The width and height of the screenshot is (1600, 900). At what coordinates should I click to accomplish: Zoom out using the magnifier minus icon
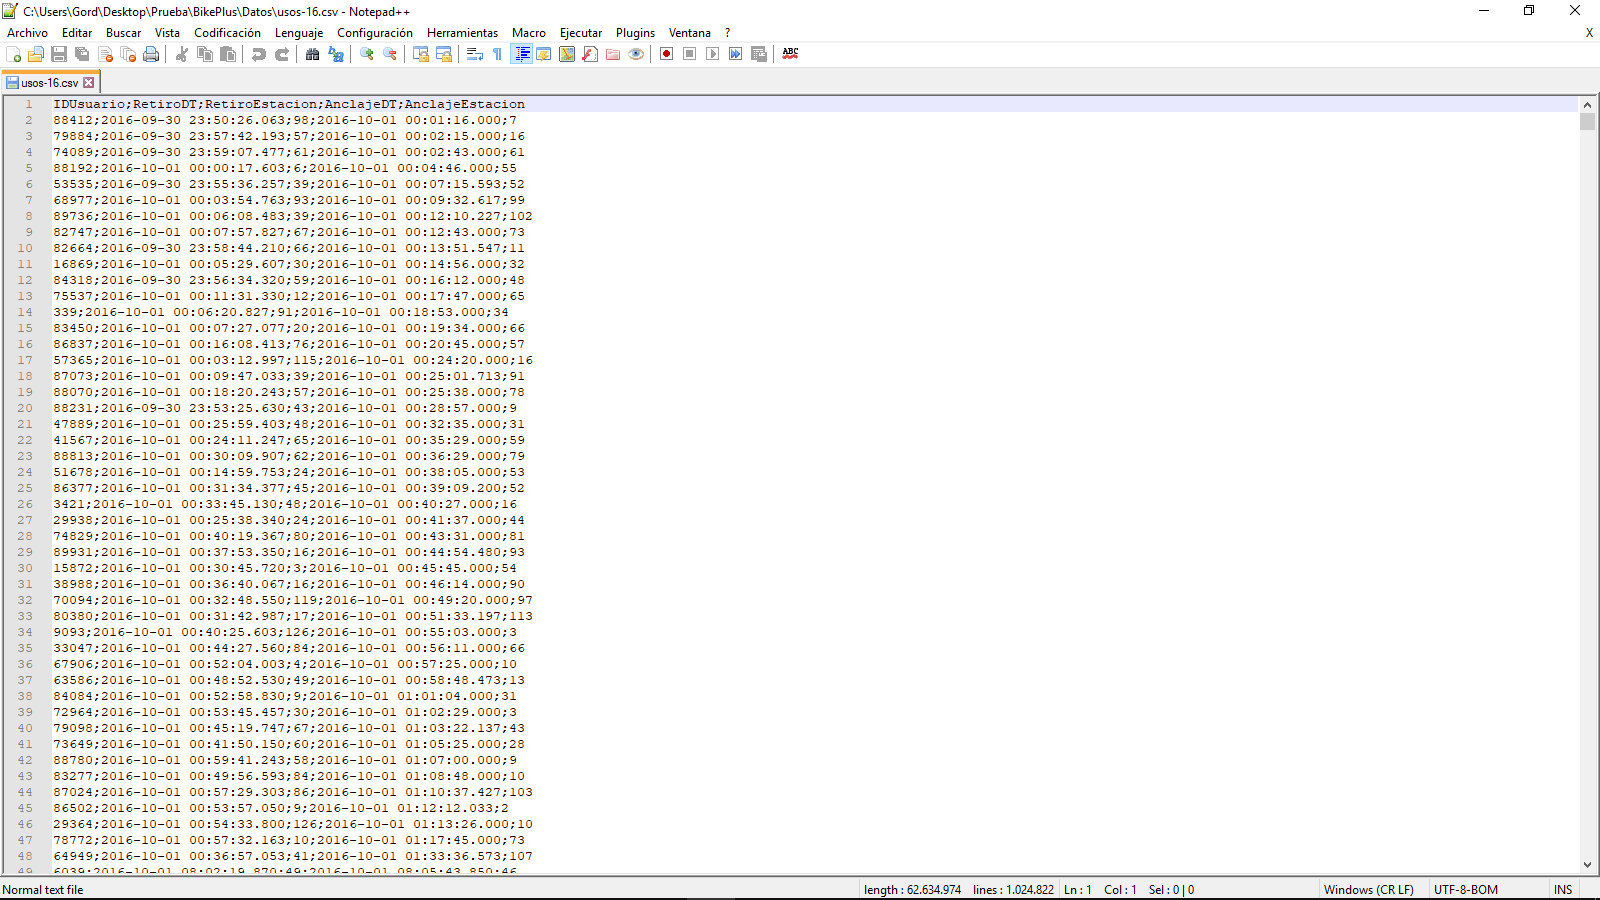pyautogui.click(x=390, y=54)
